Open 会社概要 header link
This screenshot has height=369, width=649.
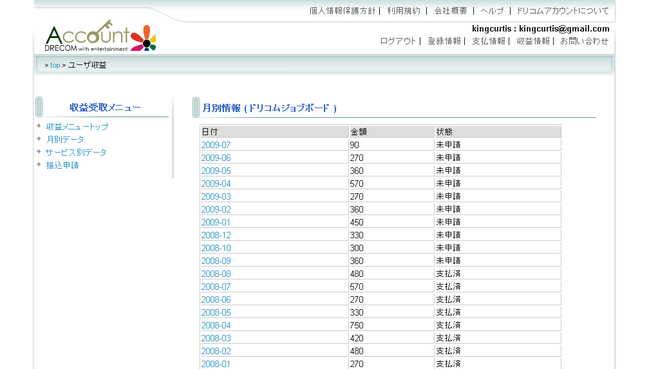click(x=450, y=11)
